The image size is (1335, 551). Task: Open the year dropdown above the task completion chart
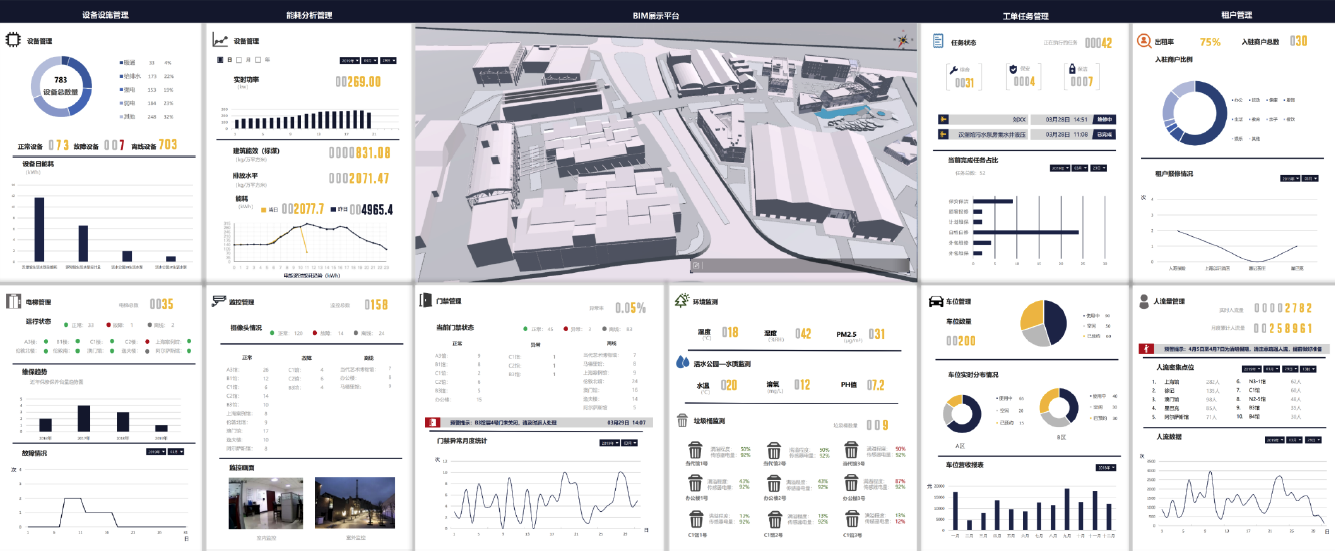(1060, 168)
